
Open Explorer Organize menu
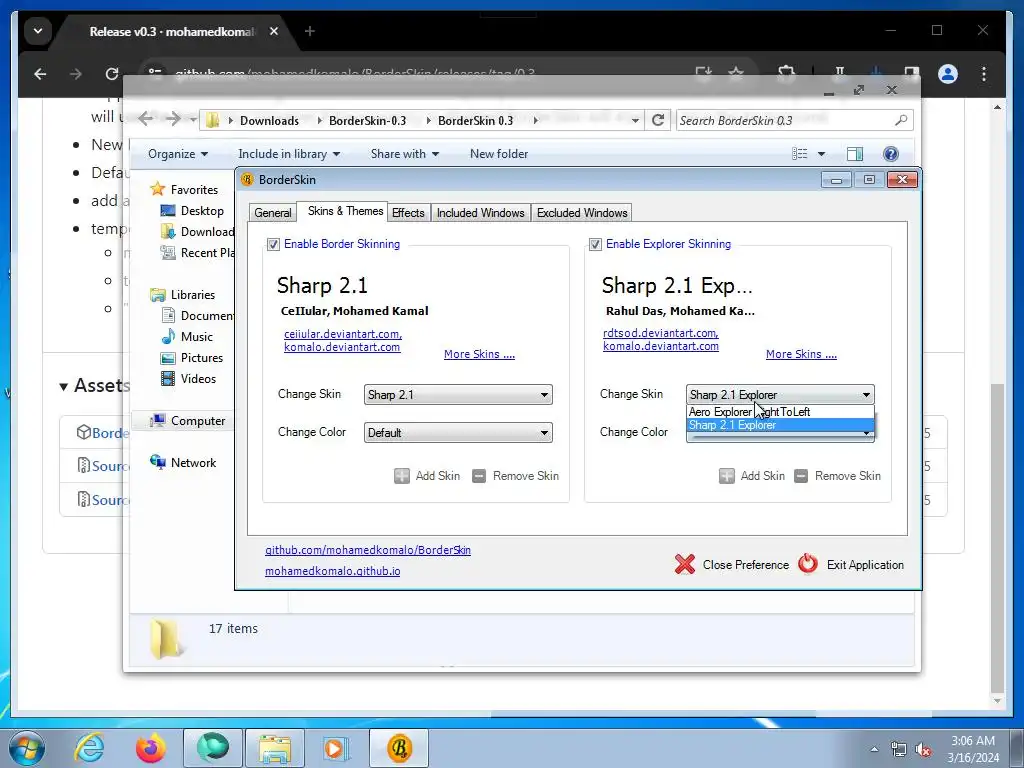178,154
